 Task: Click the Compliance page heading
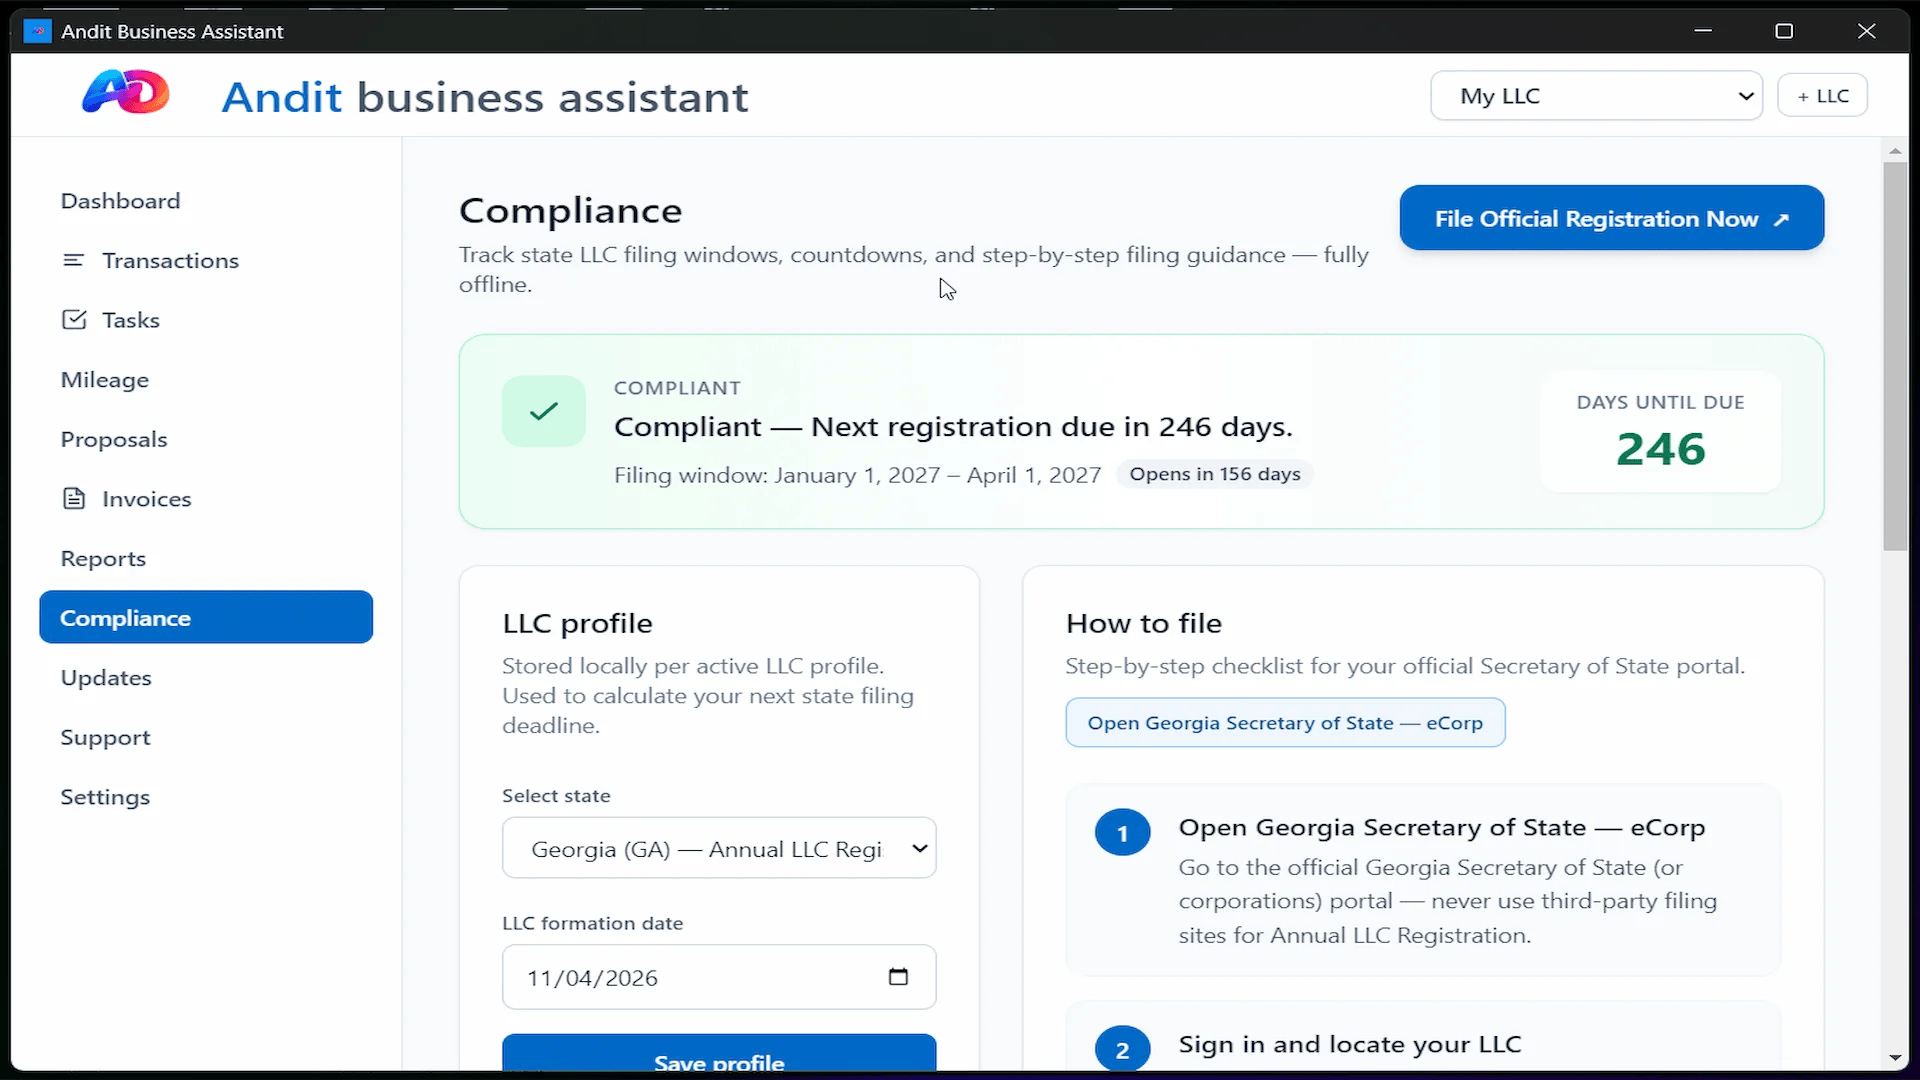pos(570,210)
